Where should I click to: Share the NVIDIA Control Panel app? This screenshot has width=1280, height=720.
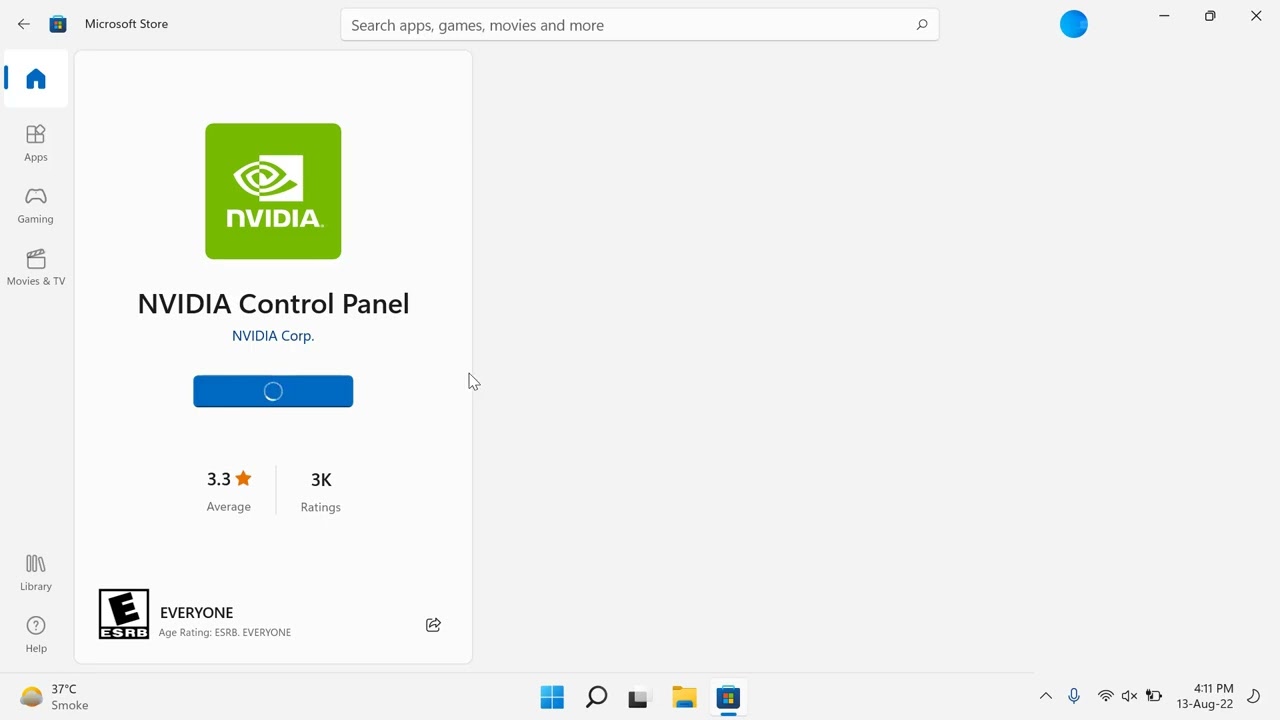pos(433,625)
